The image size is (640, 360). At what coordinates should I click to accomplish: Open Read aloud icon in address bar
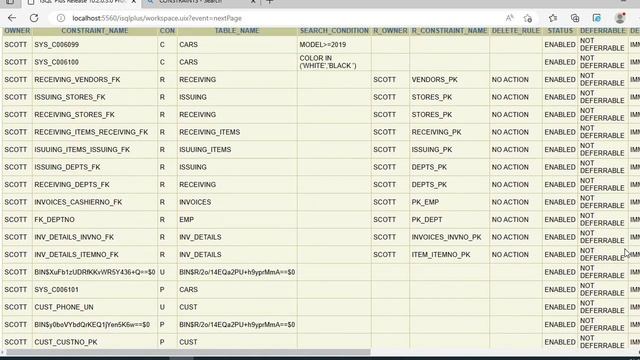tap(509, 18)
